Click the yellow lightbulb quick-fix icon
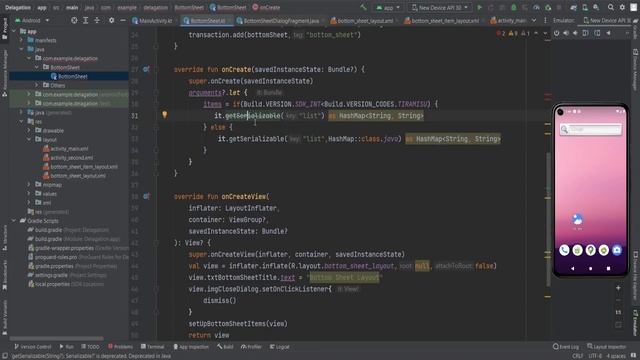 (x=164, y=115)
